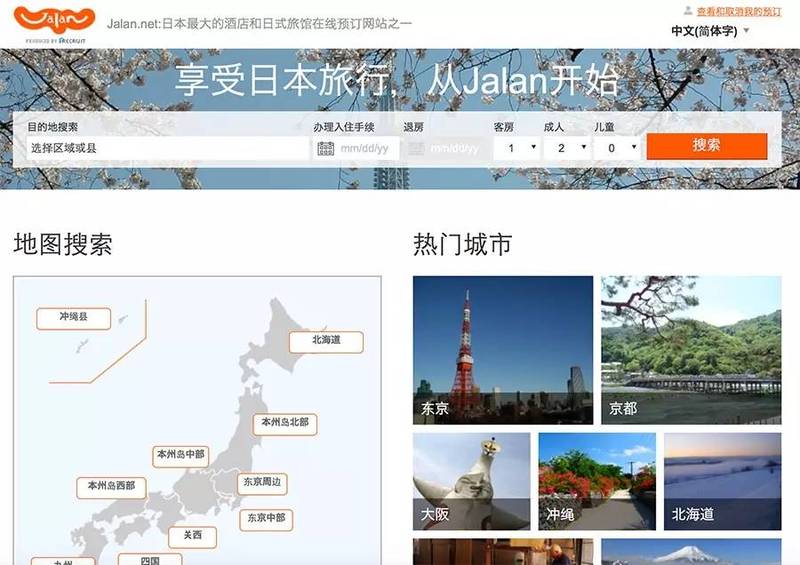Click the 热门城市 section heading
This screenshot has height=565, width=800.
coord(462,244)
